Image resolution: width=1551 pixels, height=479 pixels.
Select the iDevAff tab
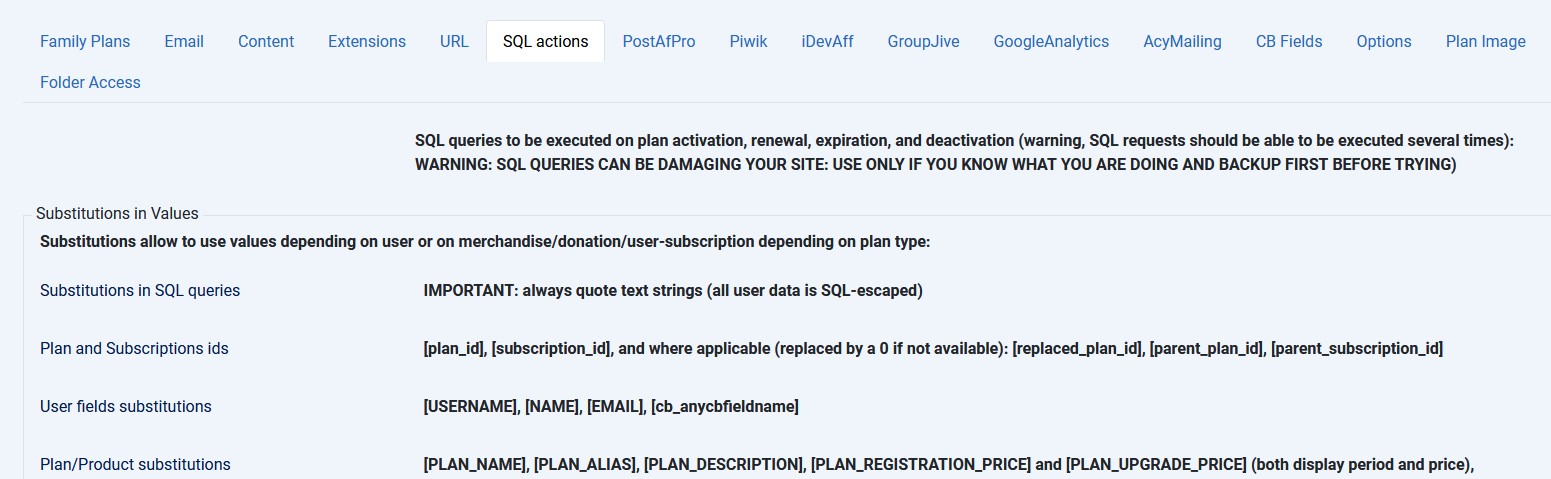point(827,41)
